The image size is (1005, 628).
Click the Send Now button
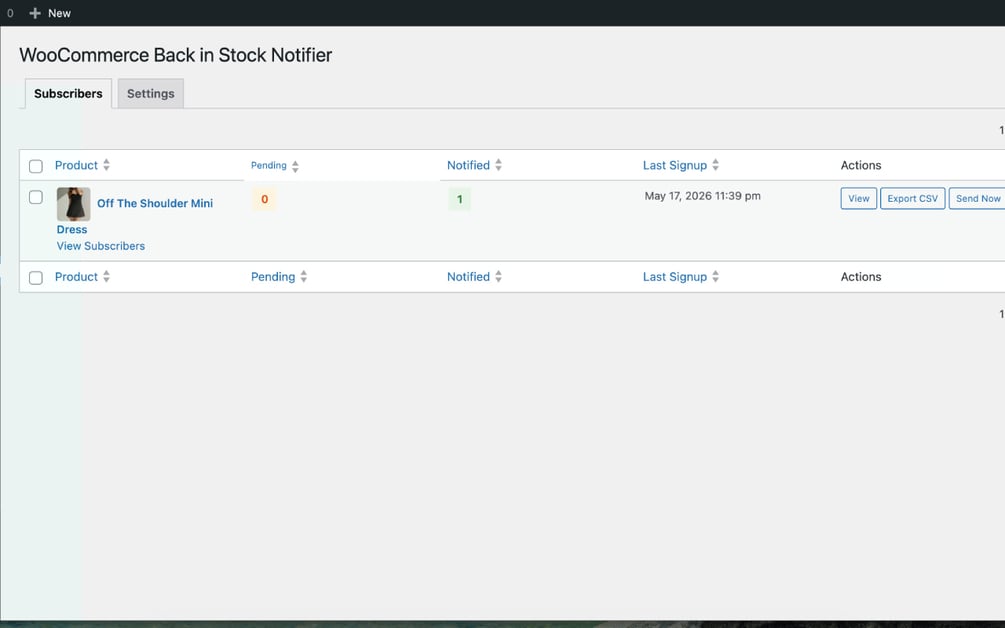coord(977,199)
